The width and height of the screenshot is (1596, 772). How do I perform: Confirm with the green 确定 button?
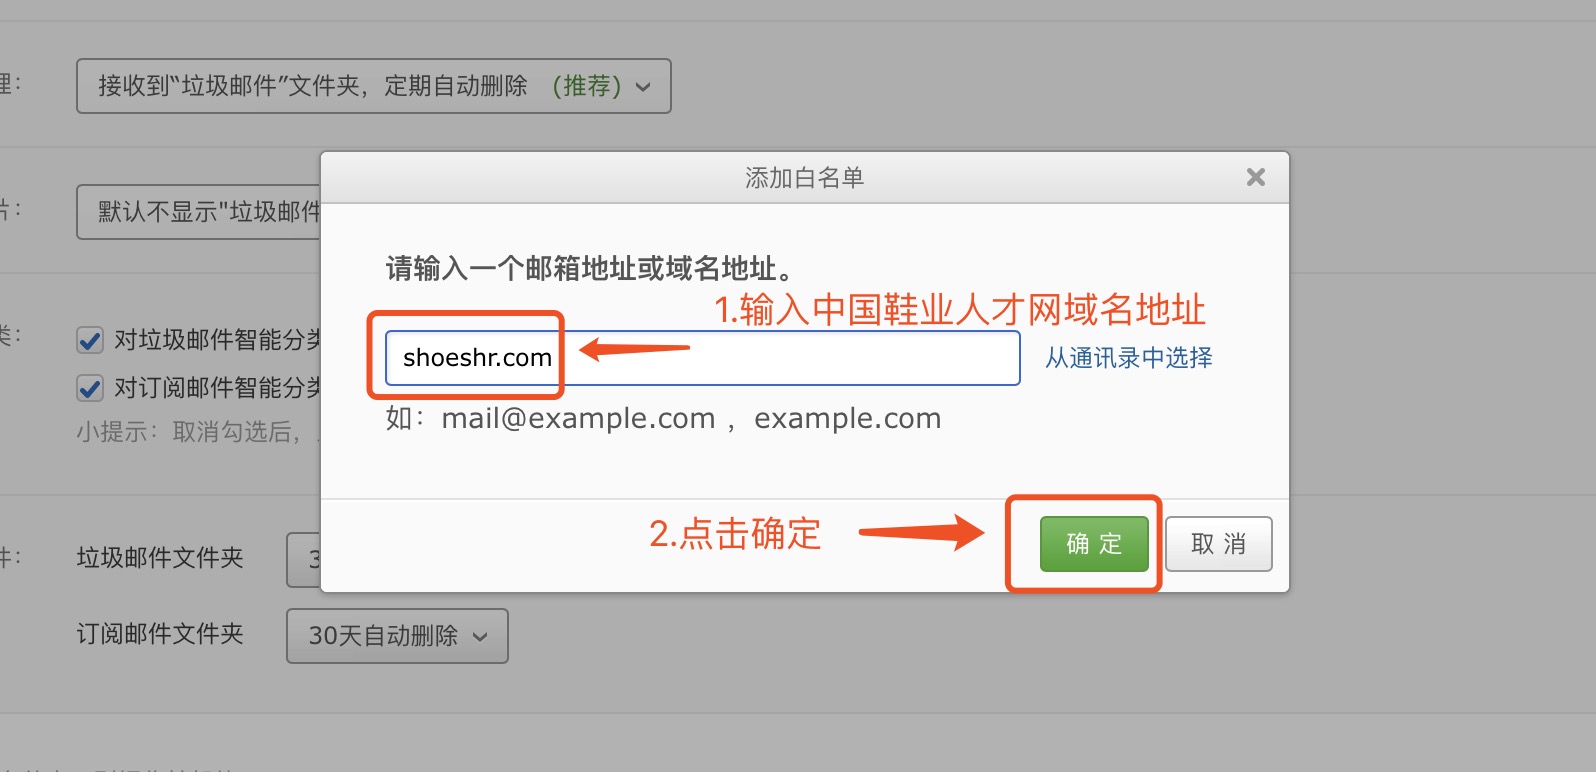pos(1094,544)
